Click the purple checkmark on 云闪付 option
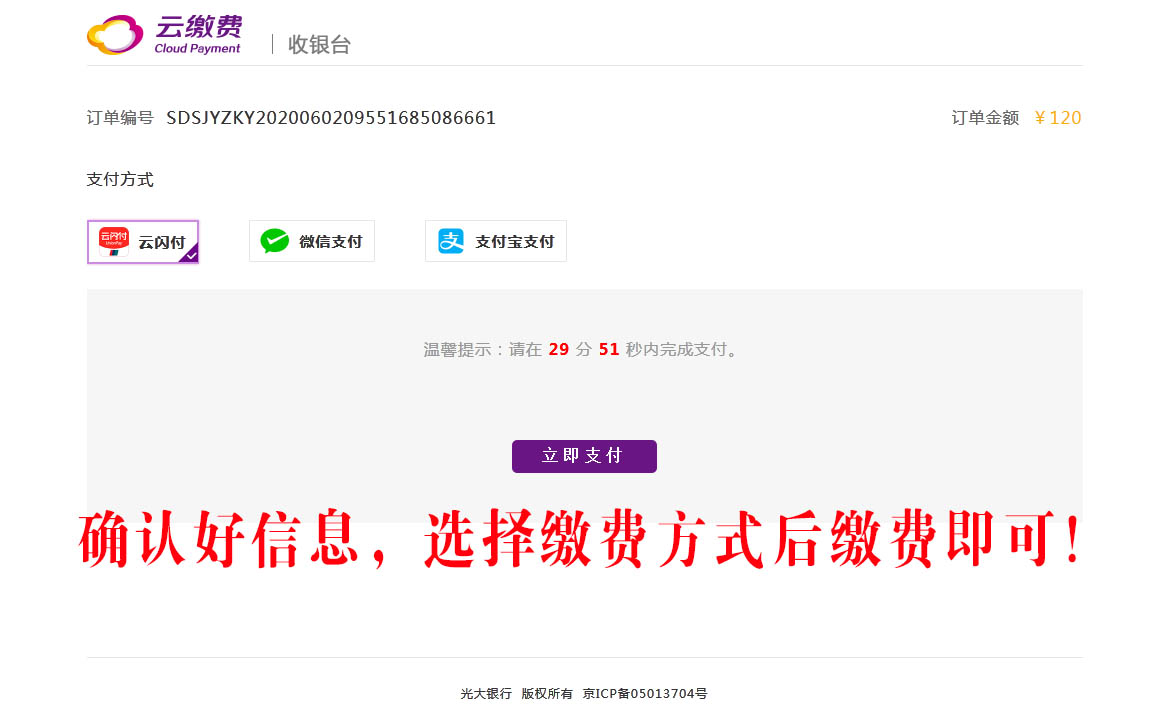Viewport: 1176px width, 719px height. [190, 254]
